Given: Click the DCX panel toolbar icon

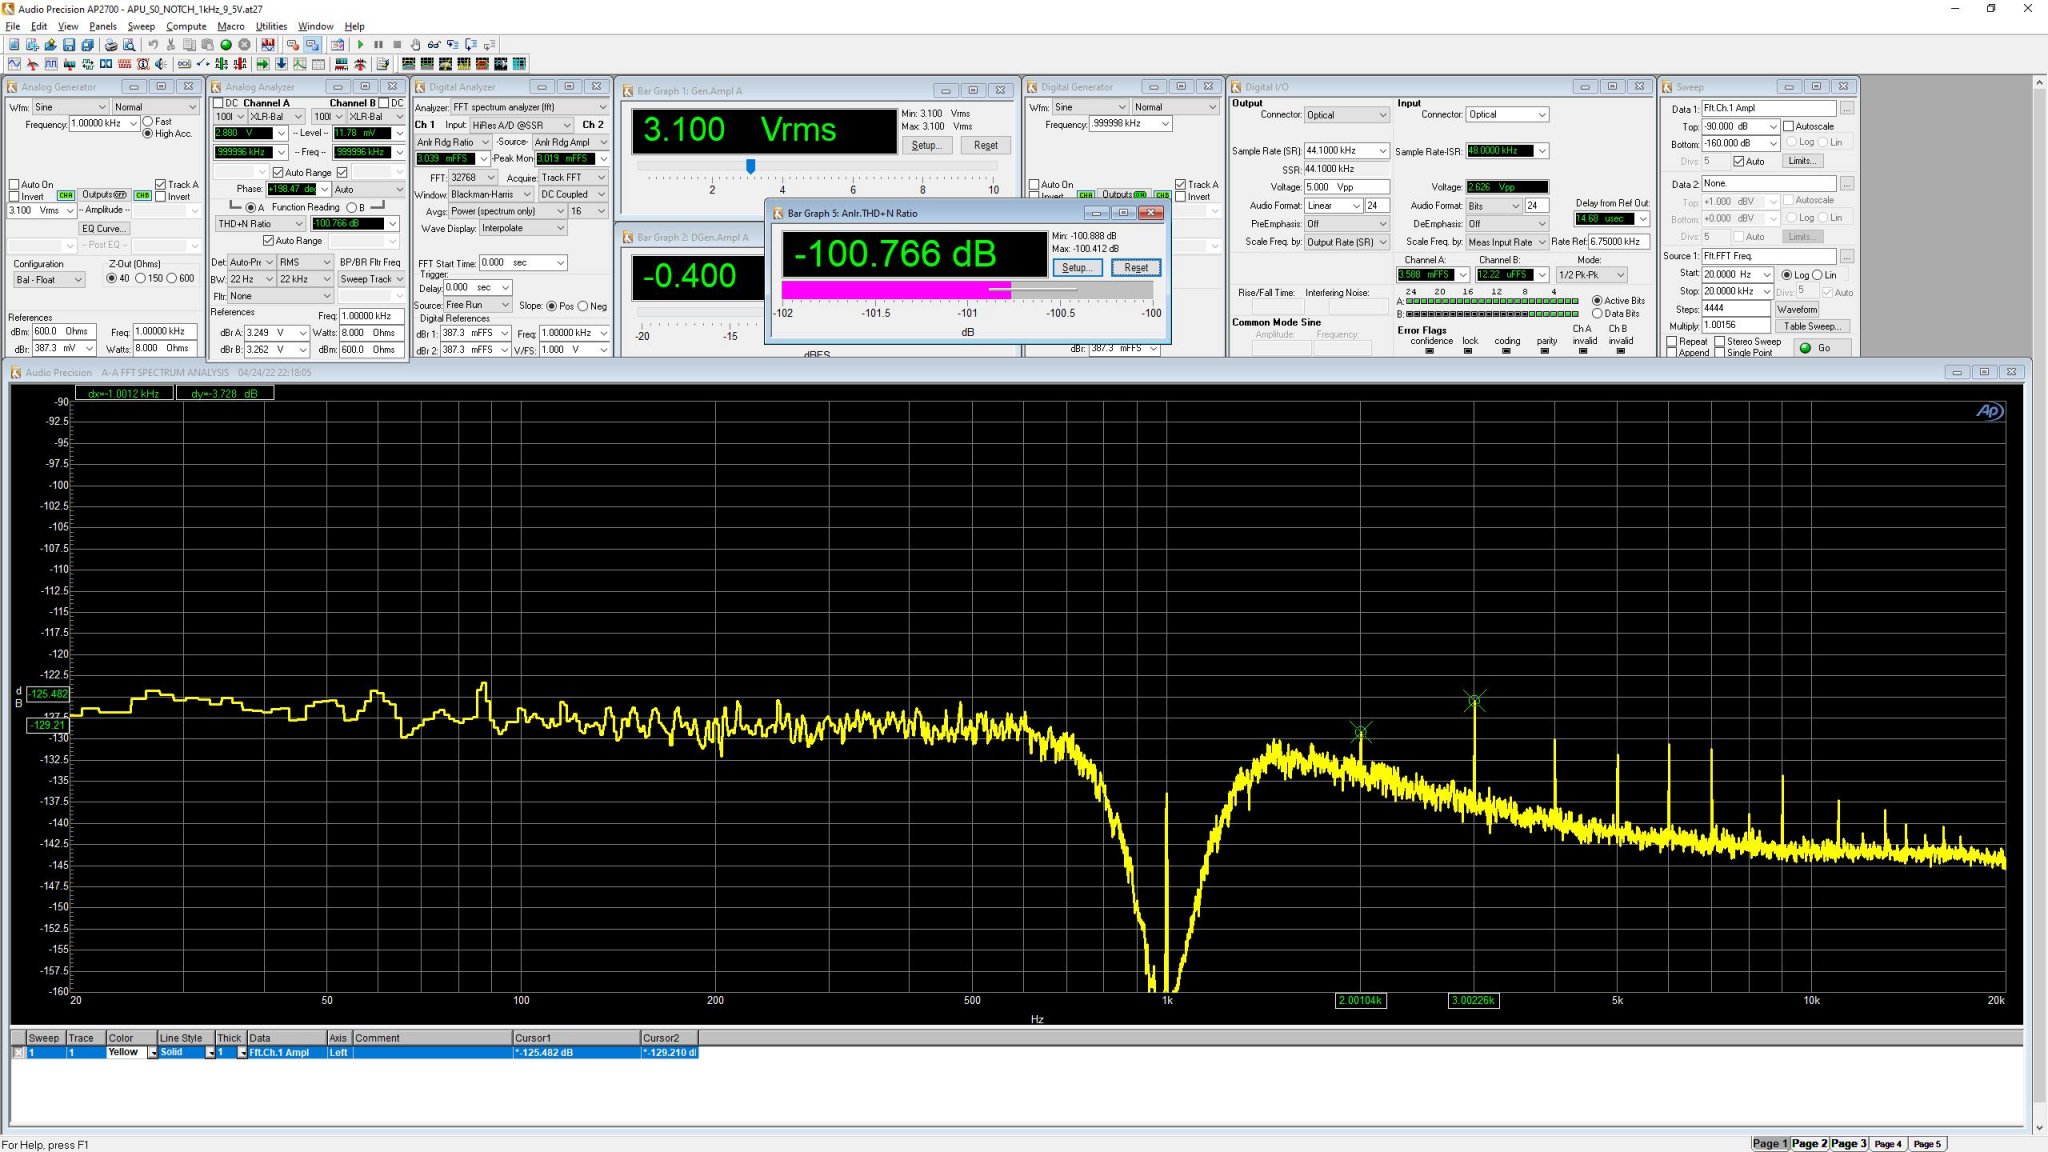Looking at the screenshot, I should [184, 63].
